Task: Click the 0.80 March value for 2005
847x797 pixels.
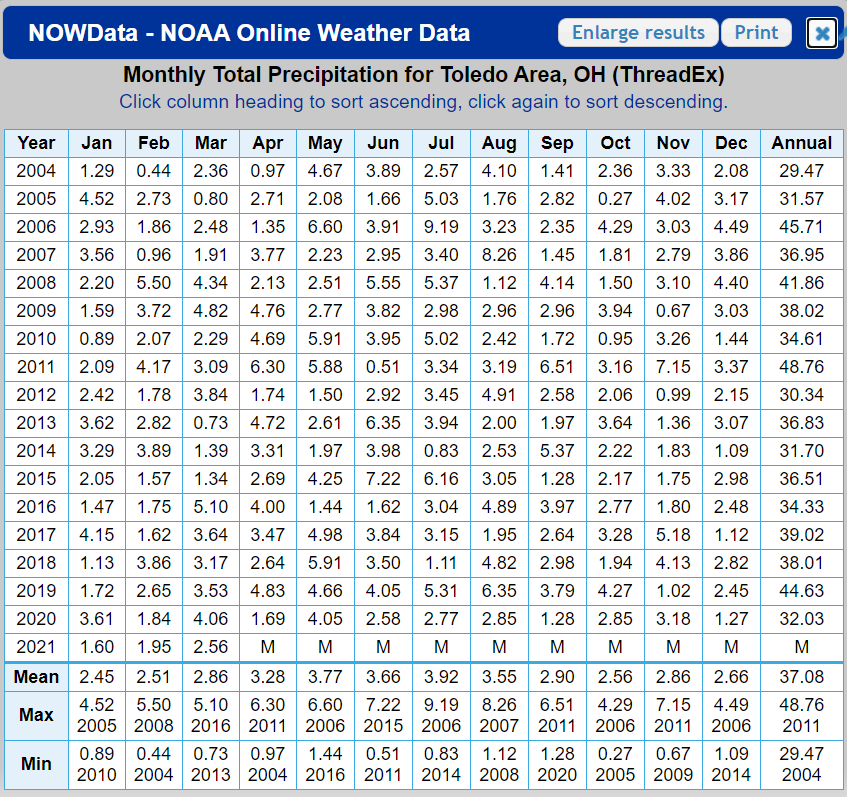Action: 211,199
